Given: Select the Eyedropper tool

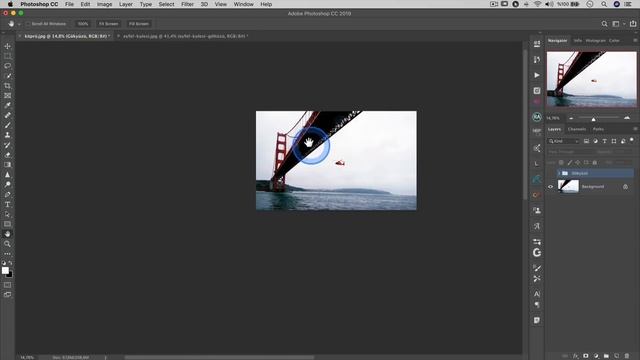Looking at the screenshot, I should (7, 105).
